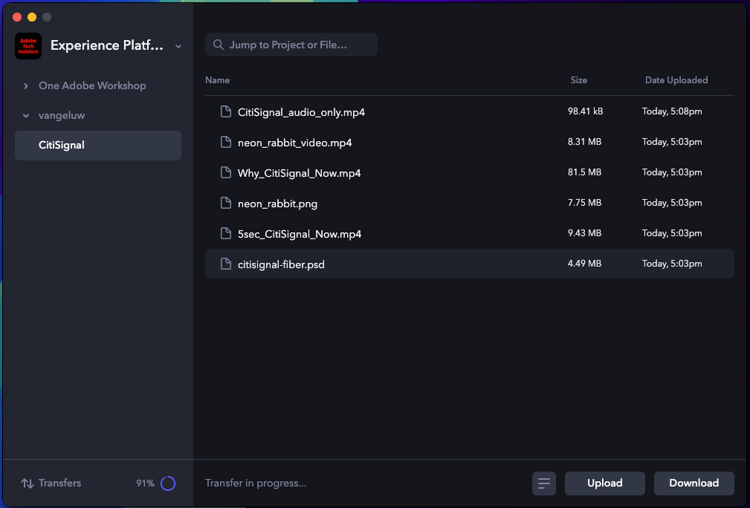Open the Transfers panel with arrows icon

pos(28,483)
